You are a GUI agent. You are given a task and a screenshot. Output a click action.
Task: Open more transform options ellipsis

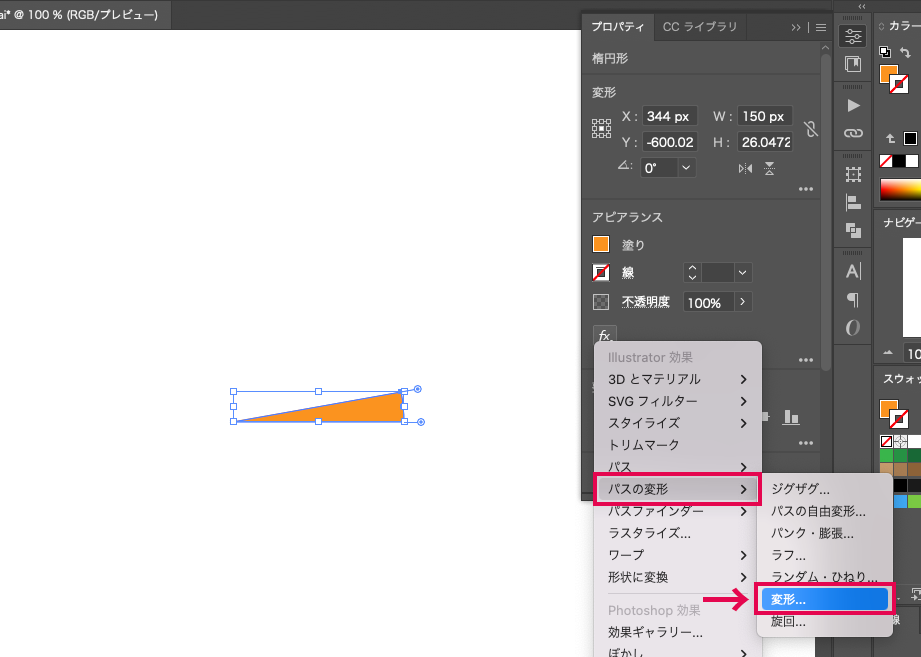point(805,189)
